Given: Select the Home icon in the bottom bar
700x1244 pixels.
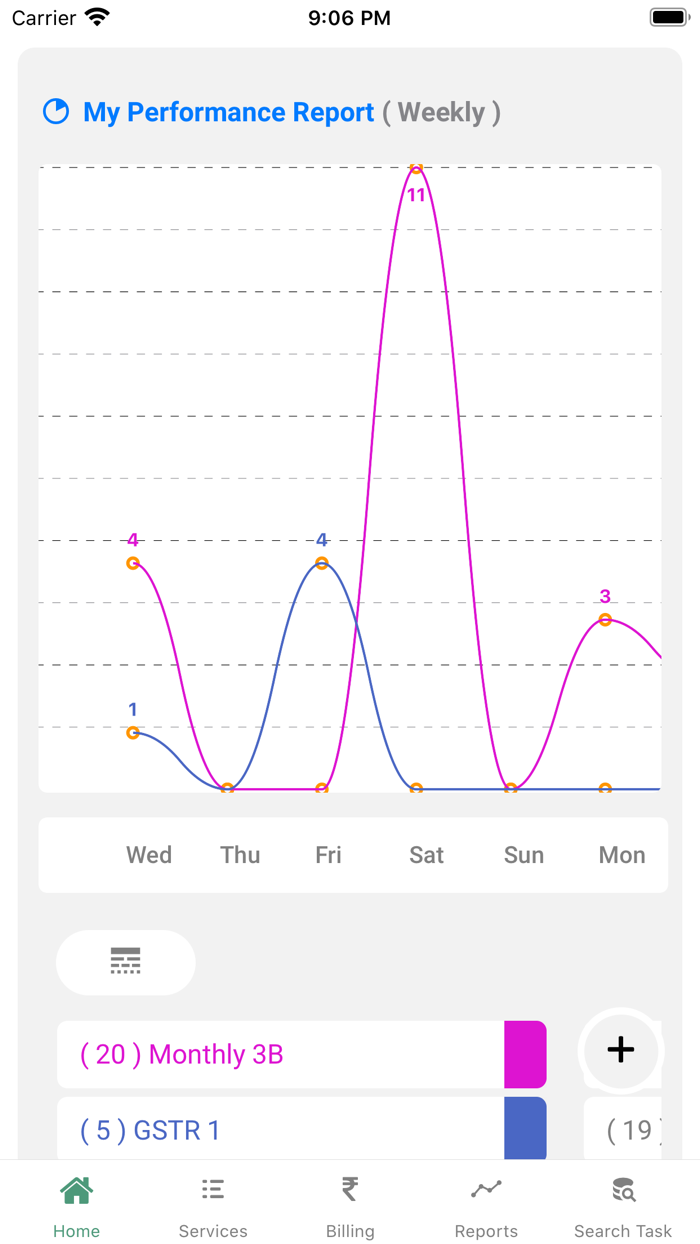Looking at the screenshot, I should coord(76,1190).
